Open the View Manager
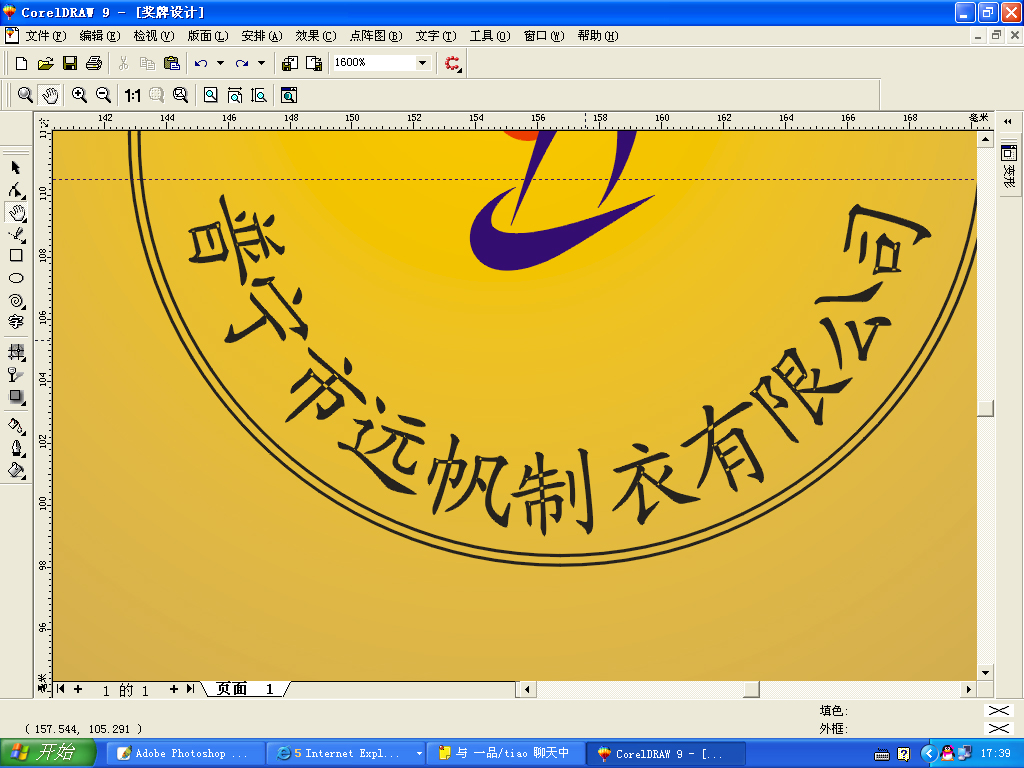Screen dimensions: 1024x768 289,95
